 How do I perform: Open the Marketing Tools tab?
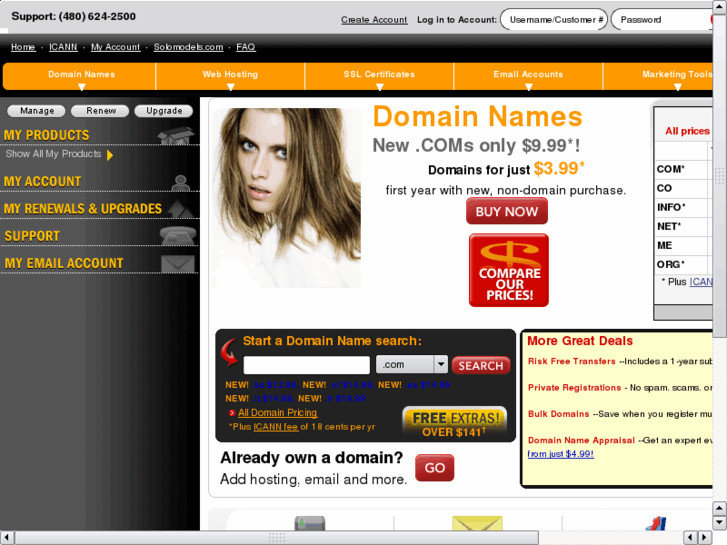click(658, 76)
